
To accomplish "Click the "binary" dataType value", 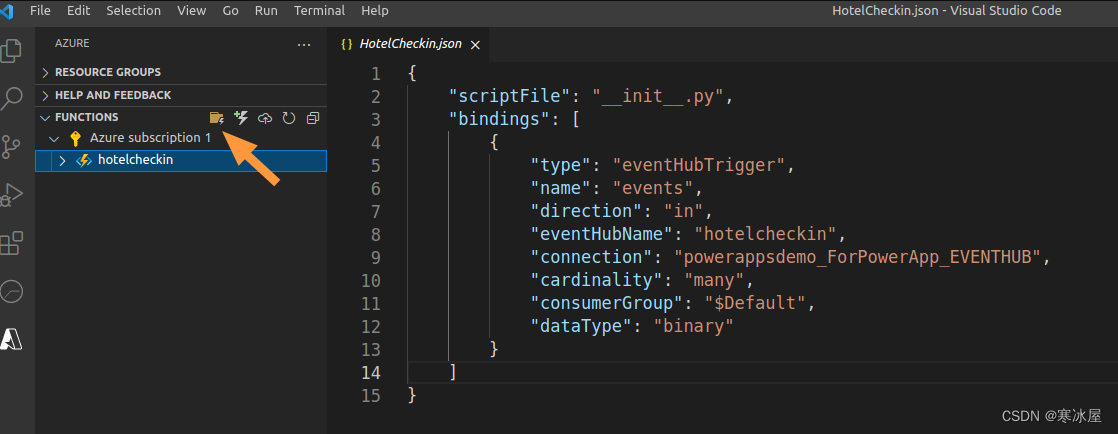I will pos(694,326).
